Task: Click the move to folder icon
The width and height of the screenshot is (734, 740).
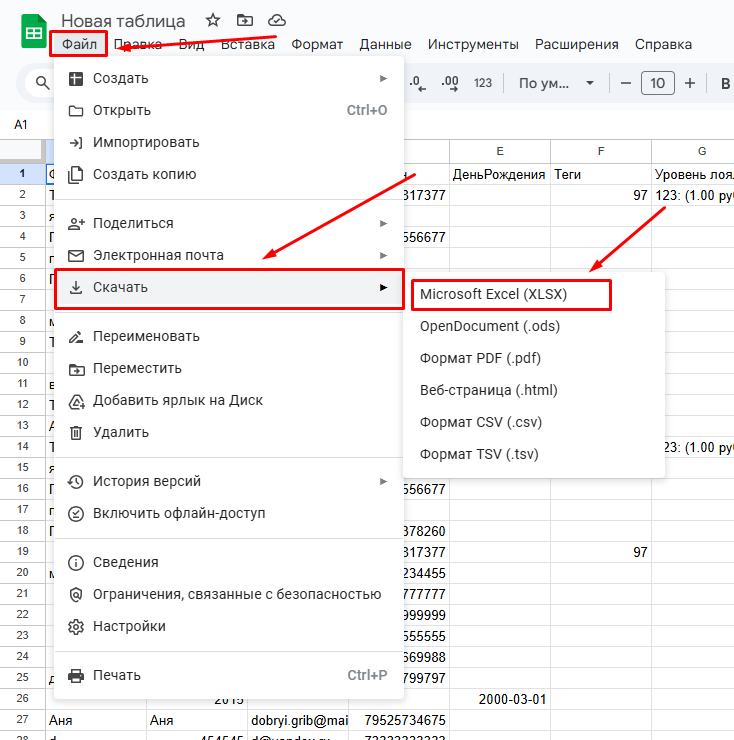Action: click(245, 20)
